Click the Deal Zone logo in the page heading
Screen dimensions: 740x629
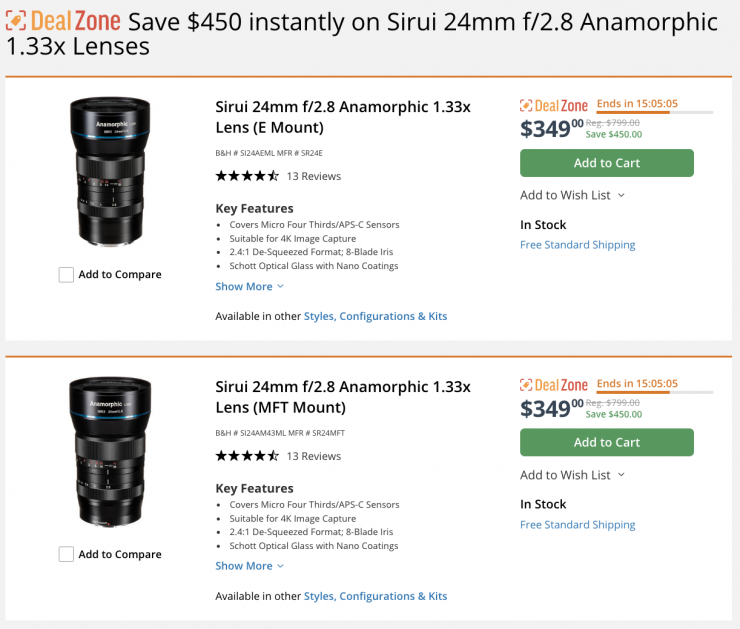pos(63,21)
